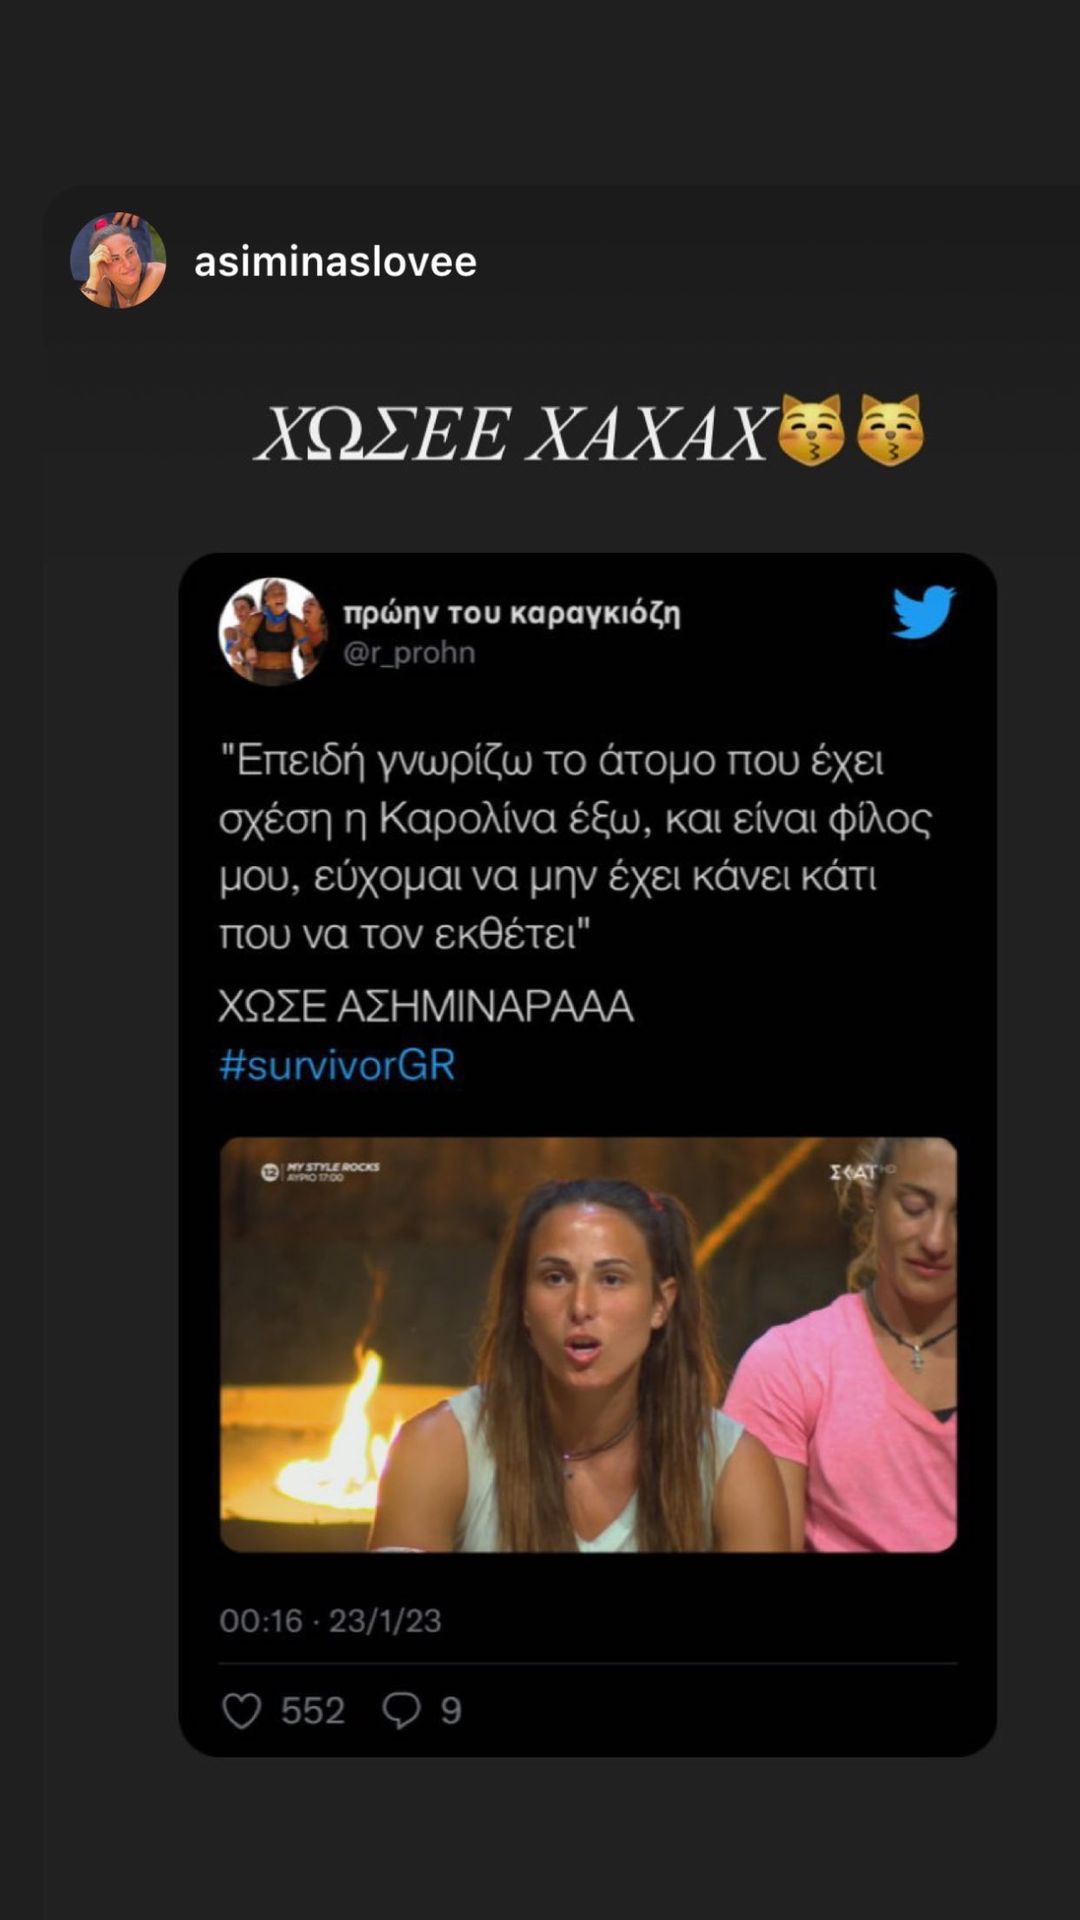This screenshot has height=1920, width=1080.
Task: View the 552 likes count
Action: pyautogui.click(x=312, y=1711)
